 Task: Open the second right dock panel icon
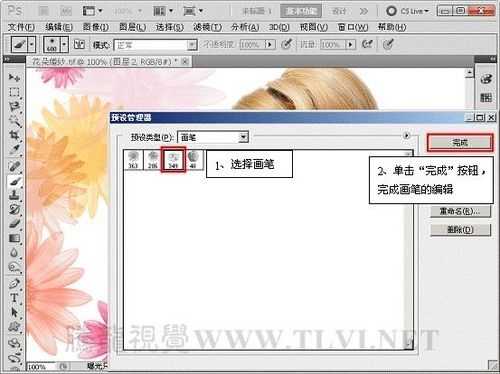486,97
